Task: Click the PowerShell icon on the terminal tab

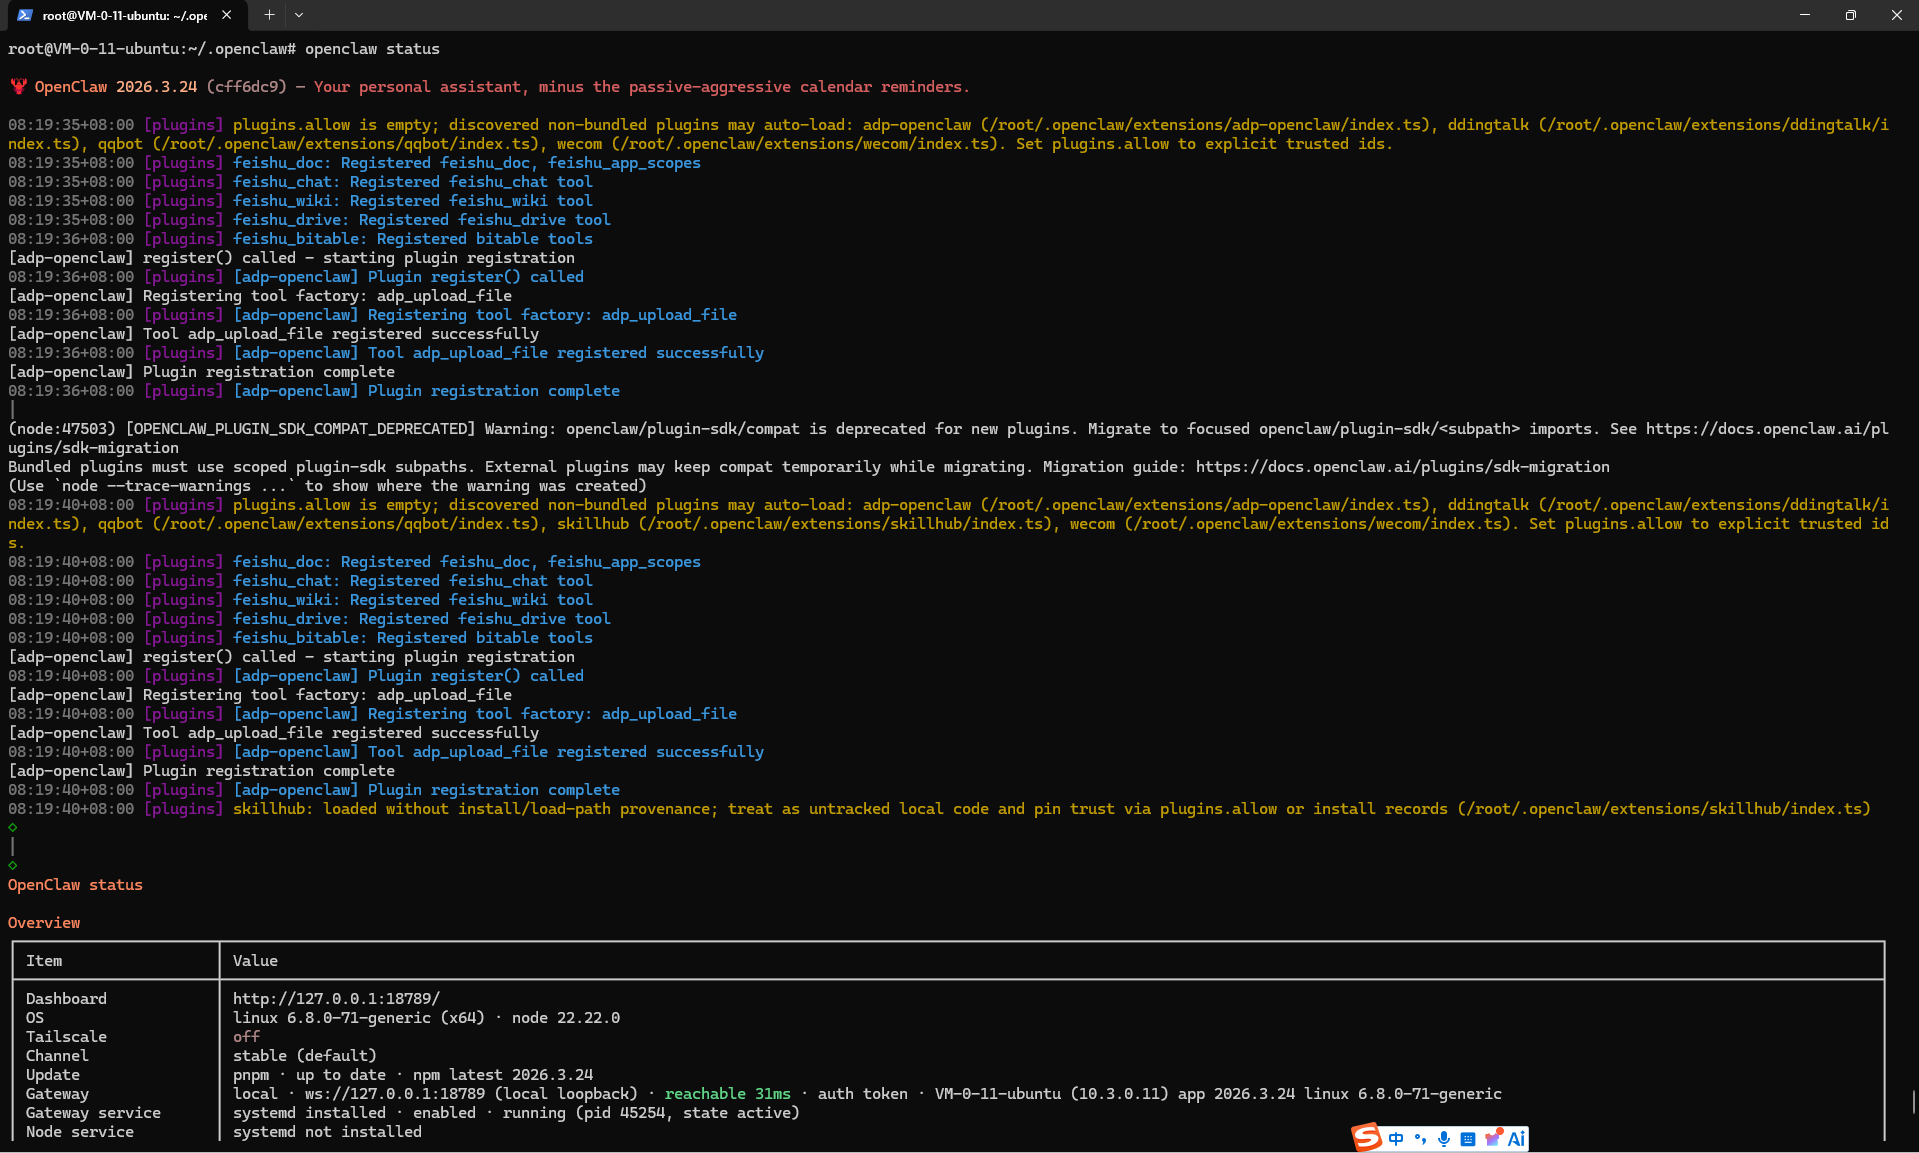Action: (x=25, y=15)
